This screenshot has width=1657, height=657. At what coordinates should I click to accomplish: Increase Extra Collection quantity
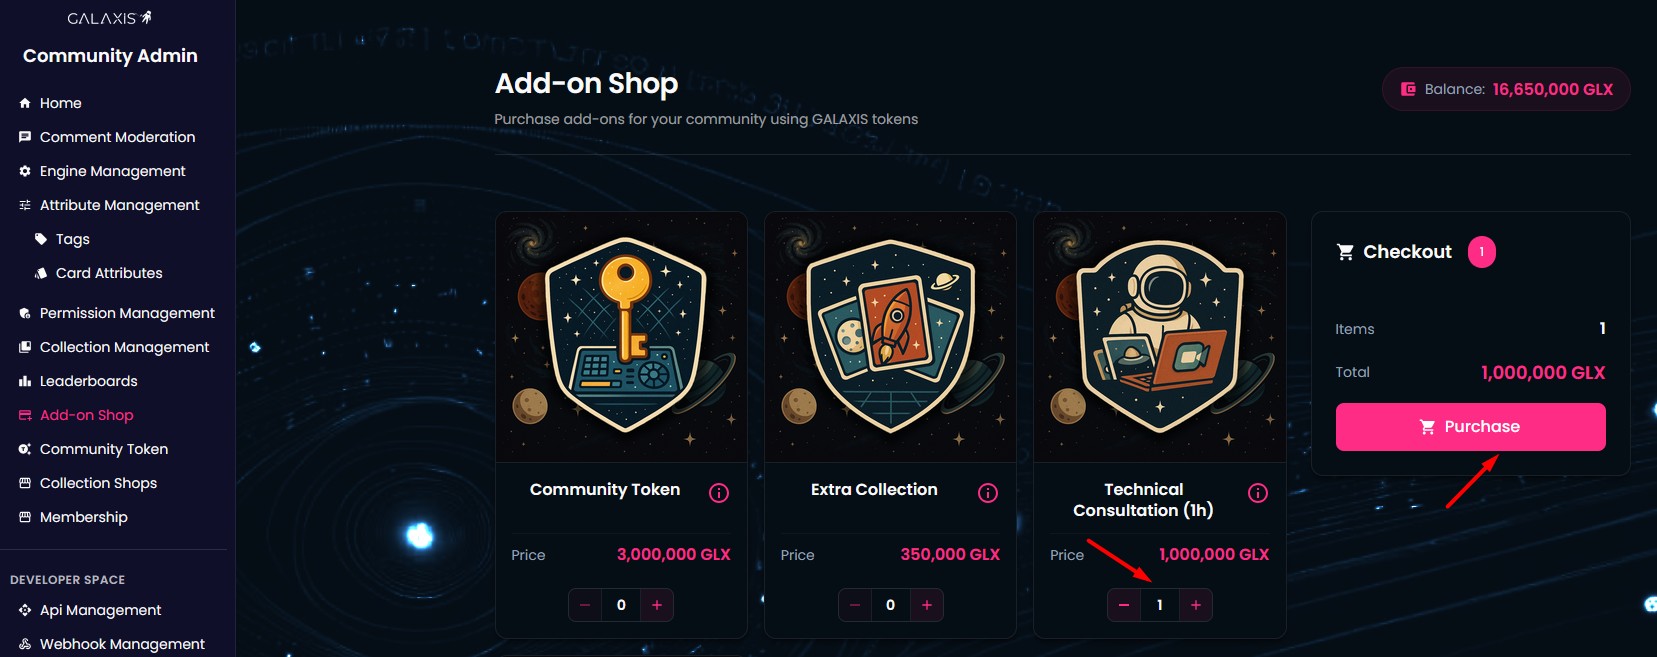tap(927, 605)
